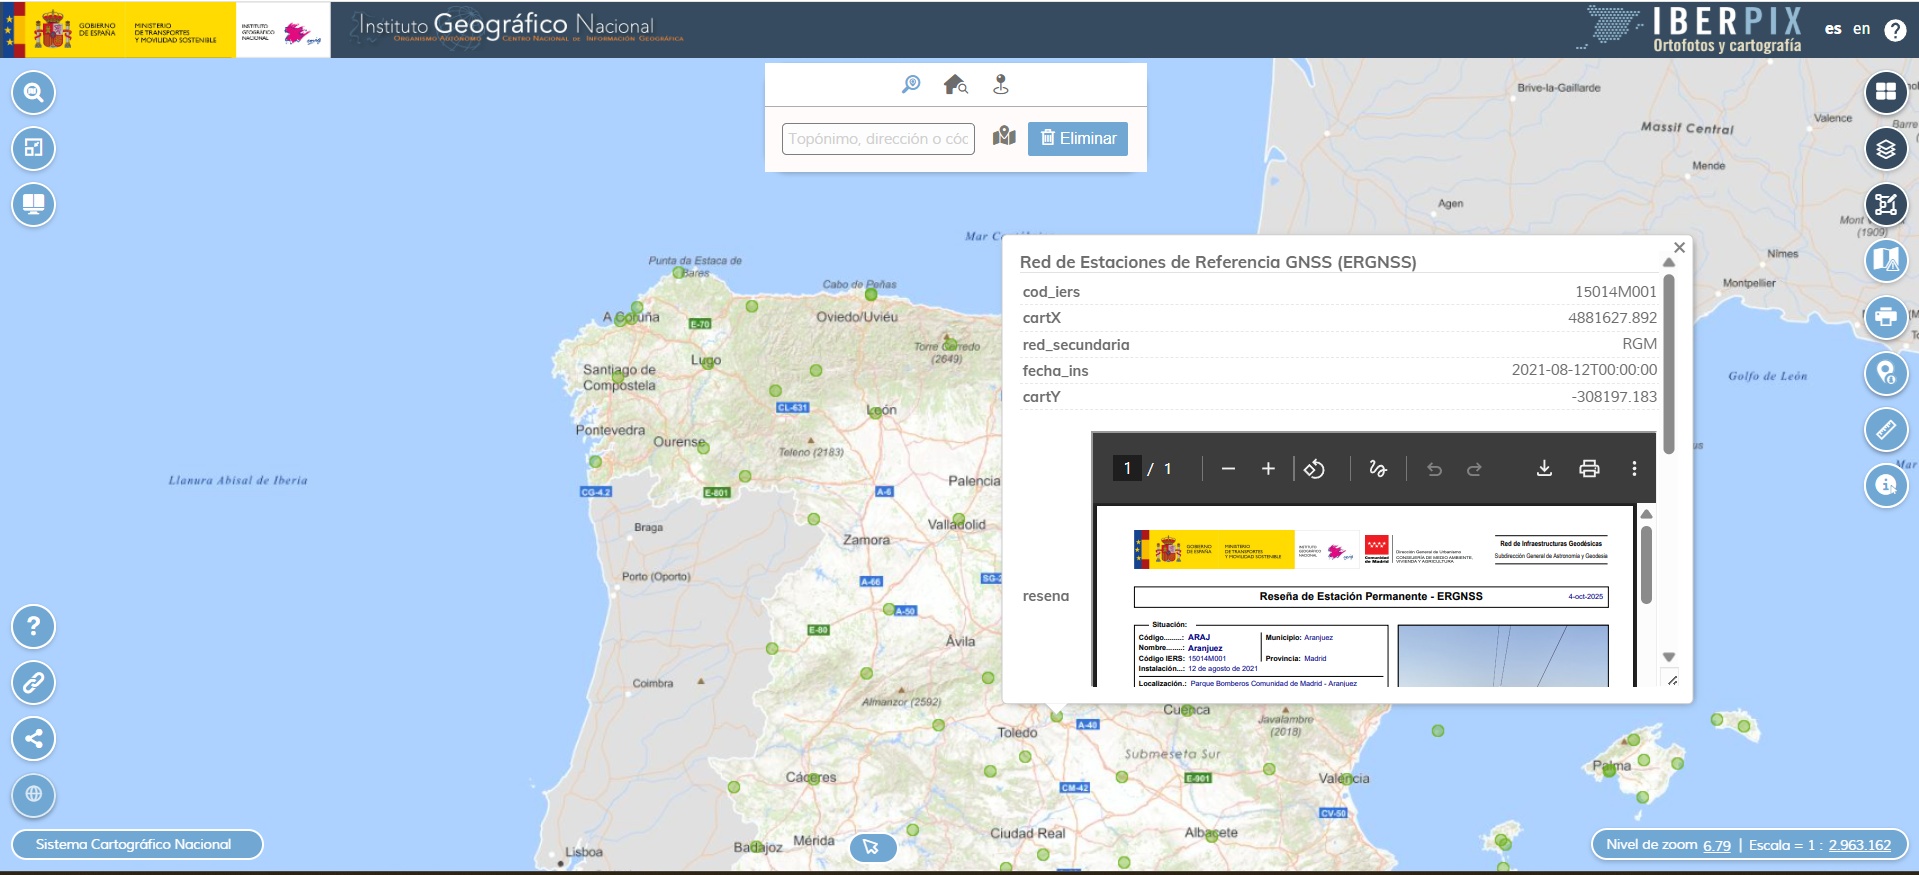Rotate the PDF page counterclockwise
Image resolution: width=1919 pixels, height=875 pixels.
pos(1314,468)
